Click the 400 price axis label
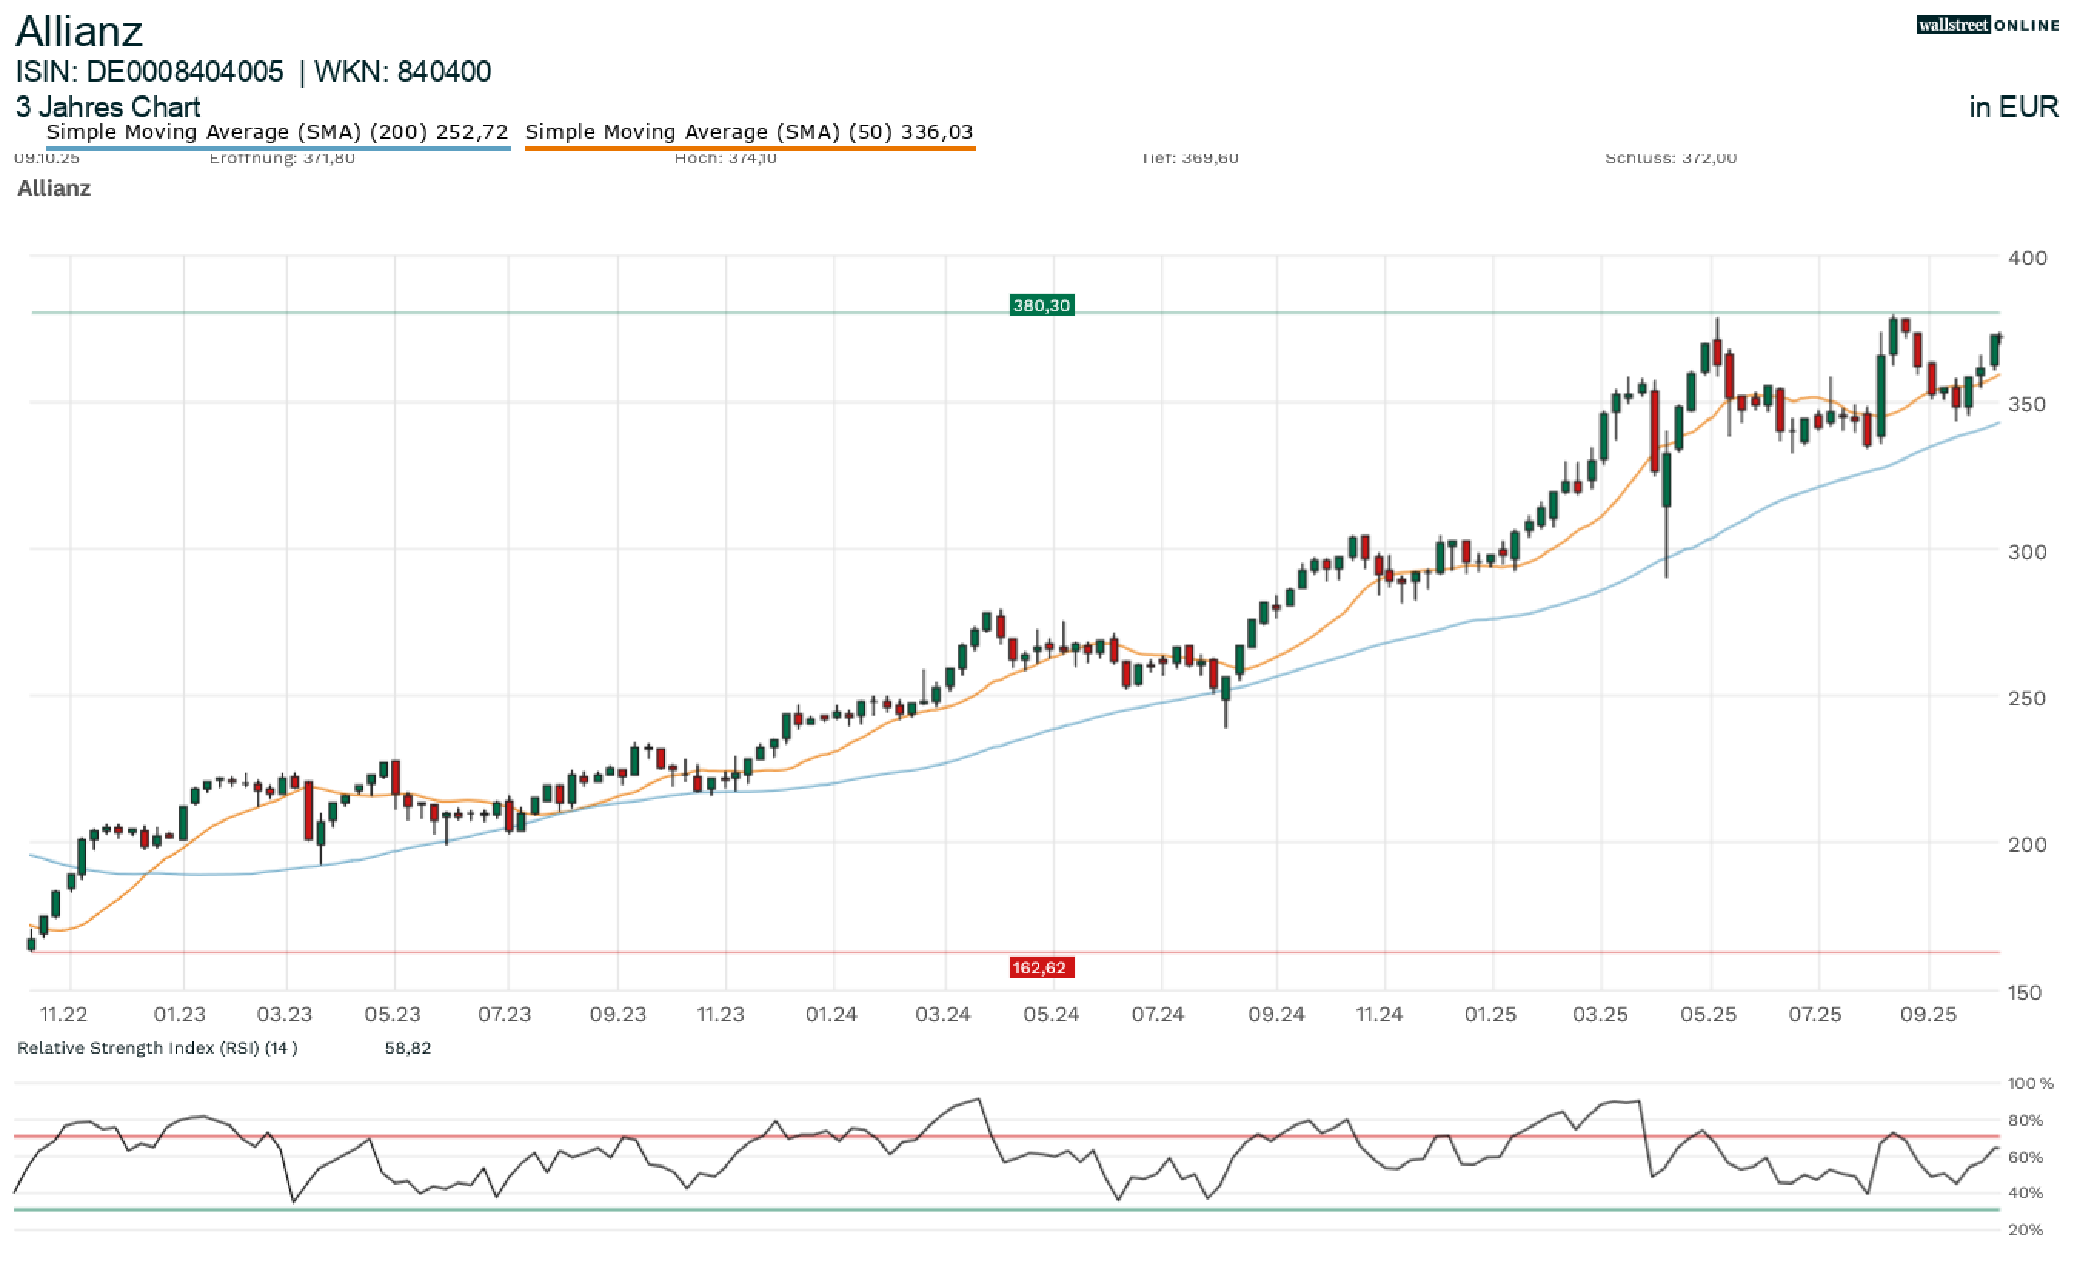The width and height of the screenshot is (2077, 1280). click(2027, 257)
